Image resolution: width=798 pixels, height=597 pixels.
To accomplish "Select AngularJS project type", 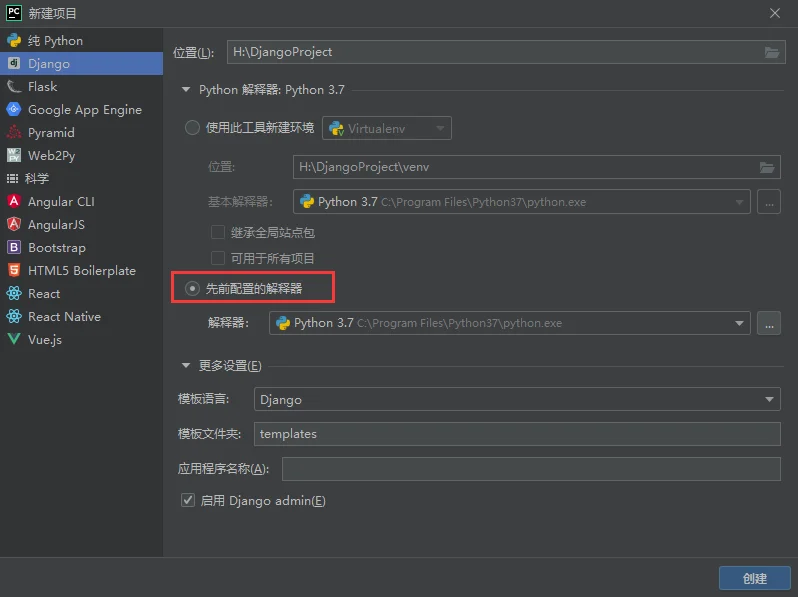I will (81, 224).
